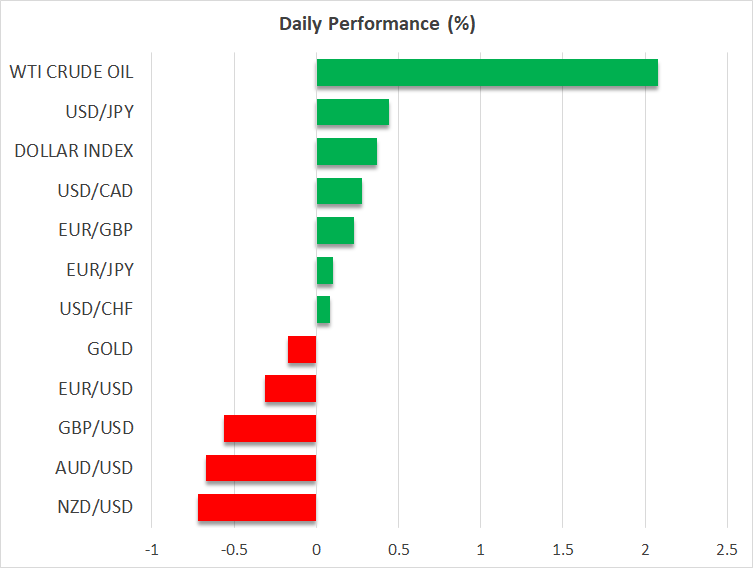The height and width of the screenshot is (568, 753).
Task: Click the Daily Performance (%) chart title
Action: click(x=376, y=24)
